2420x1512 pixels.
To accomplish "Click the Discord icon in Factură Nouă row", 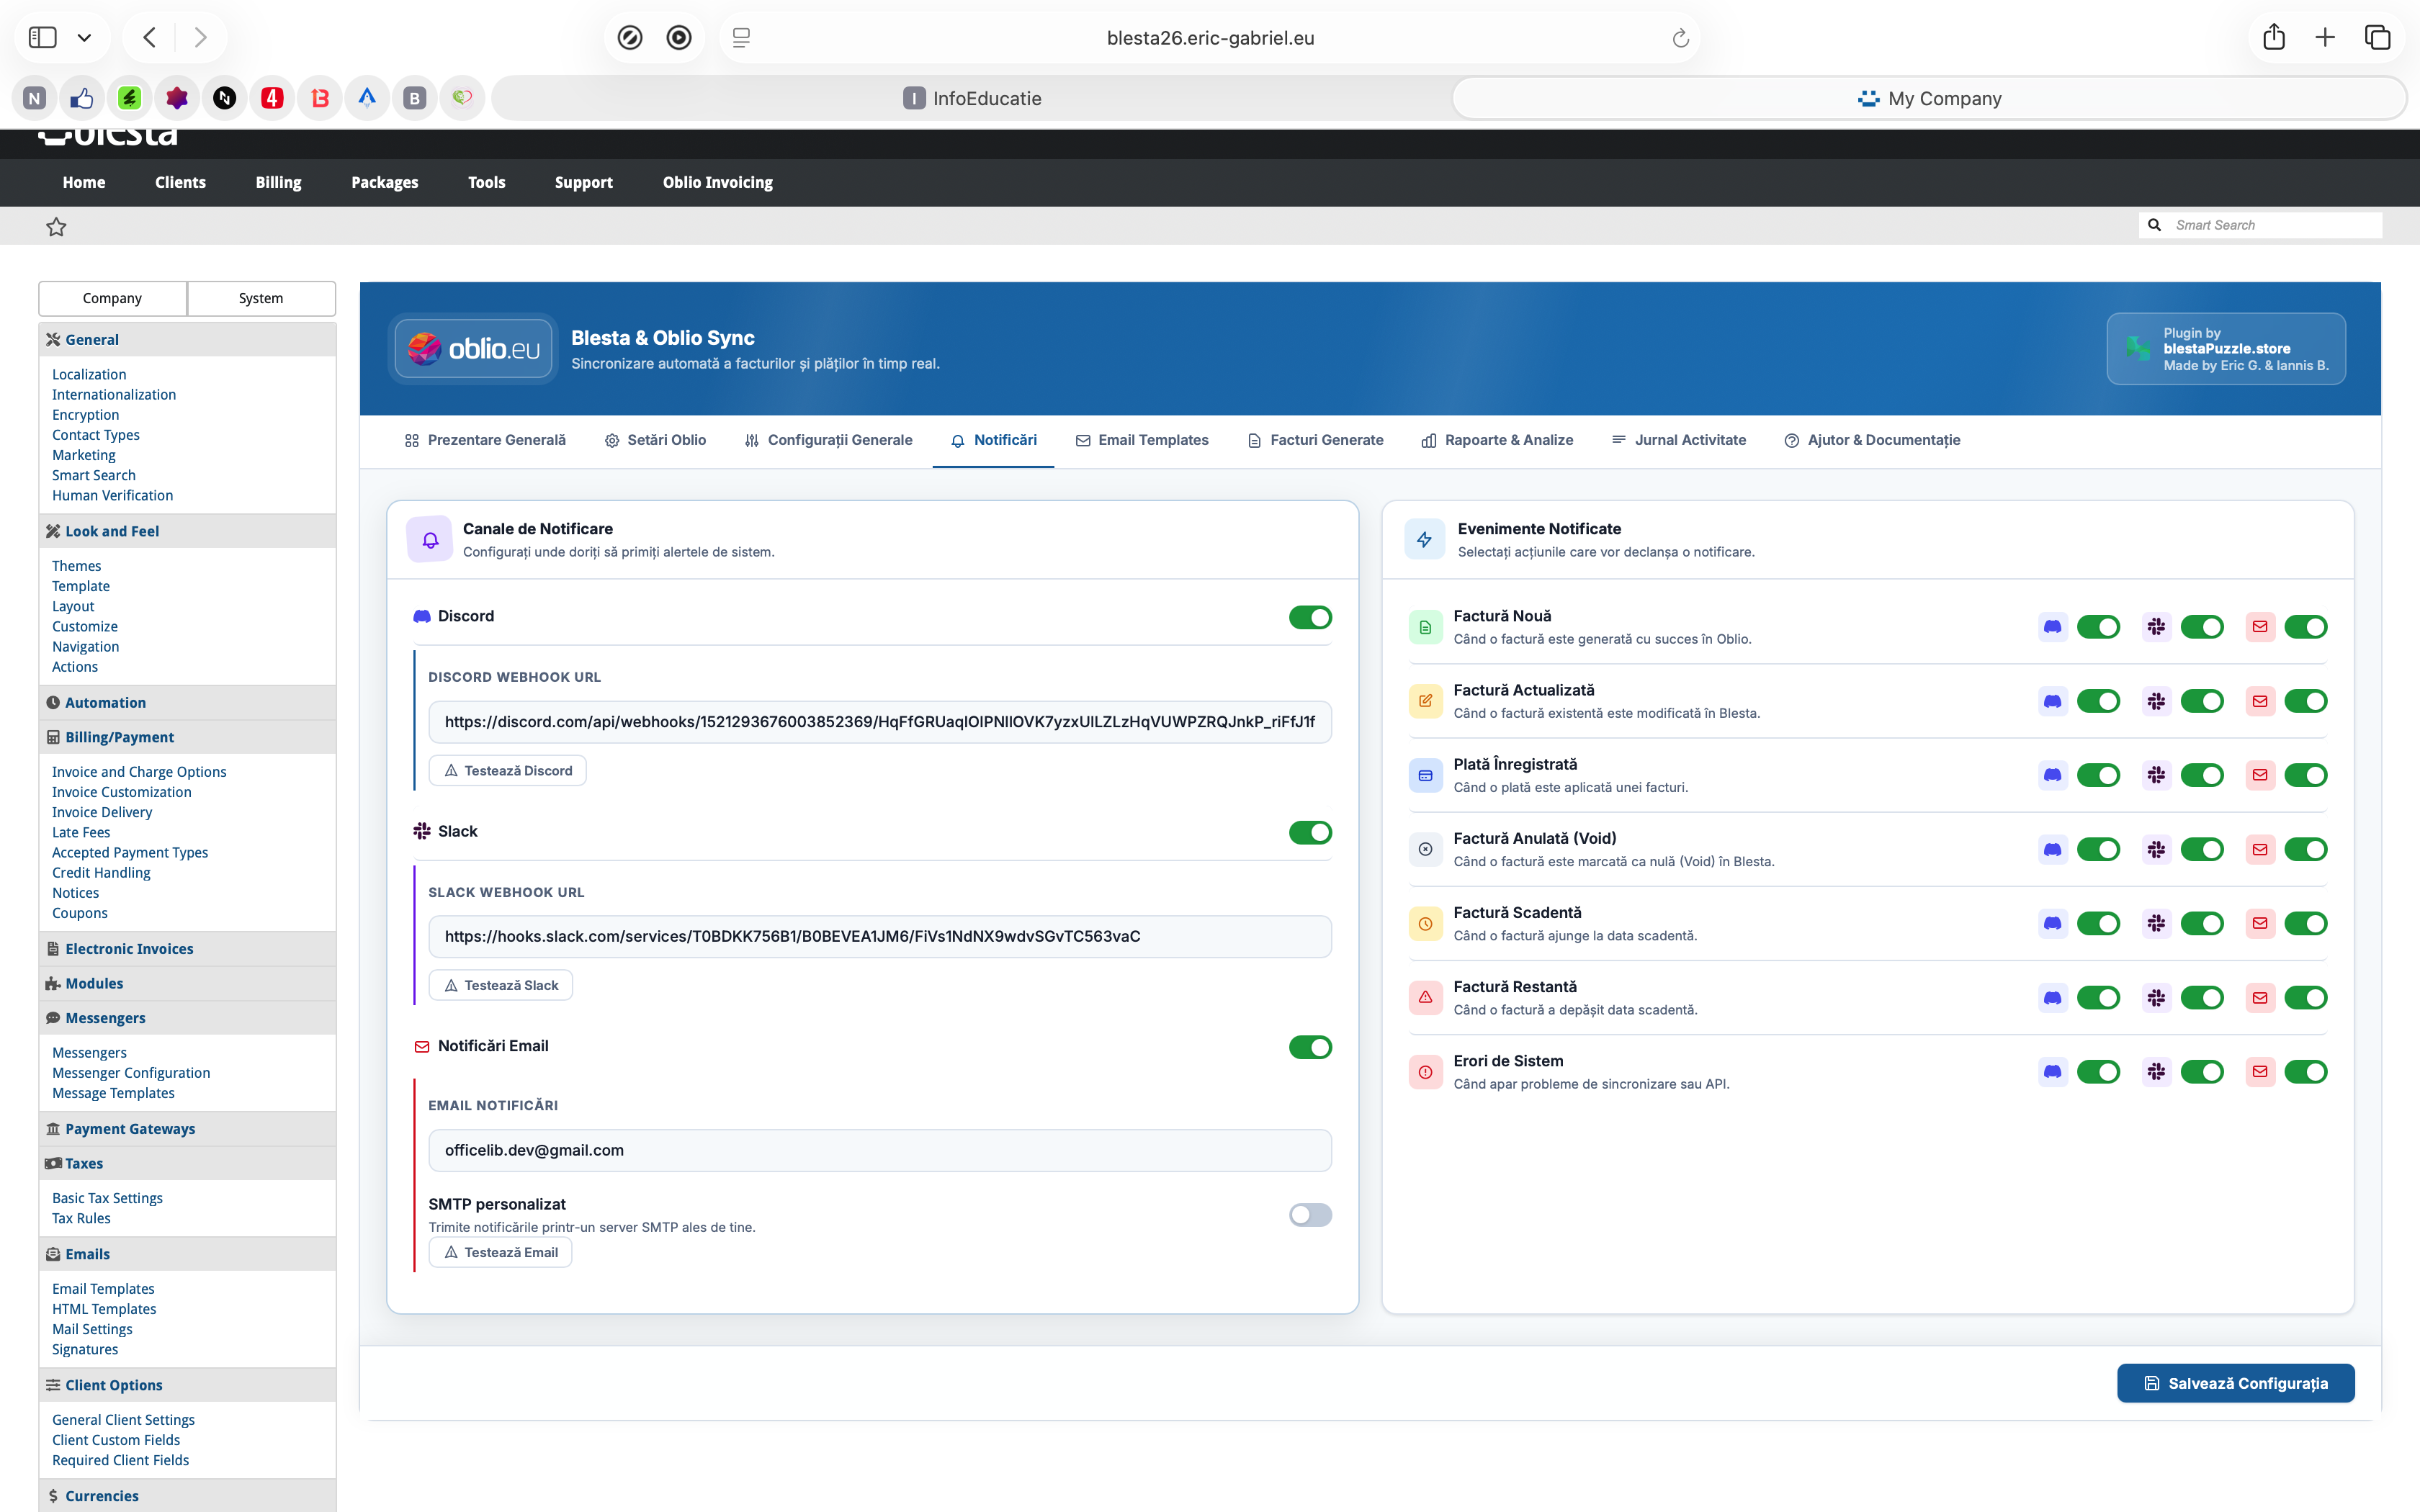I will [2053, 627].
